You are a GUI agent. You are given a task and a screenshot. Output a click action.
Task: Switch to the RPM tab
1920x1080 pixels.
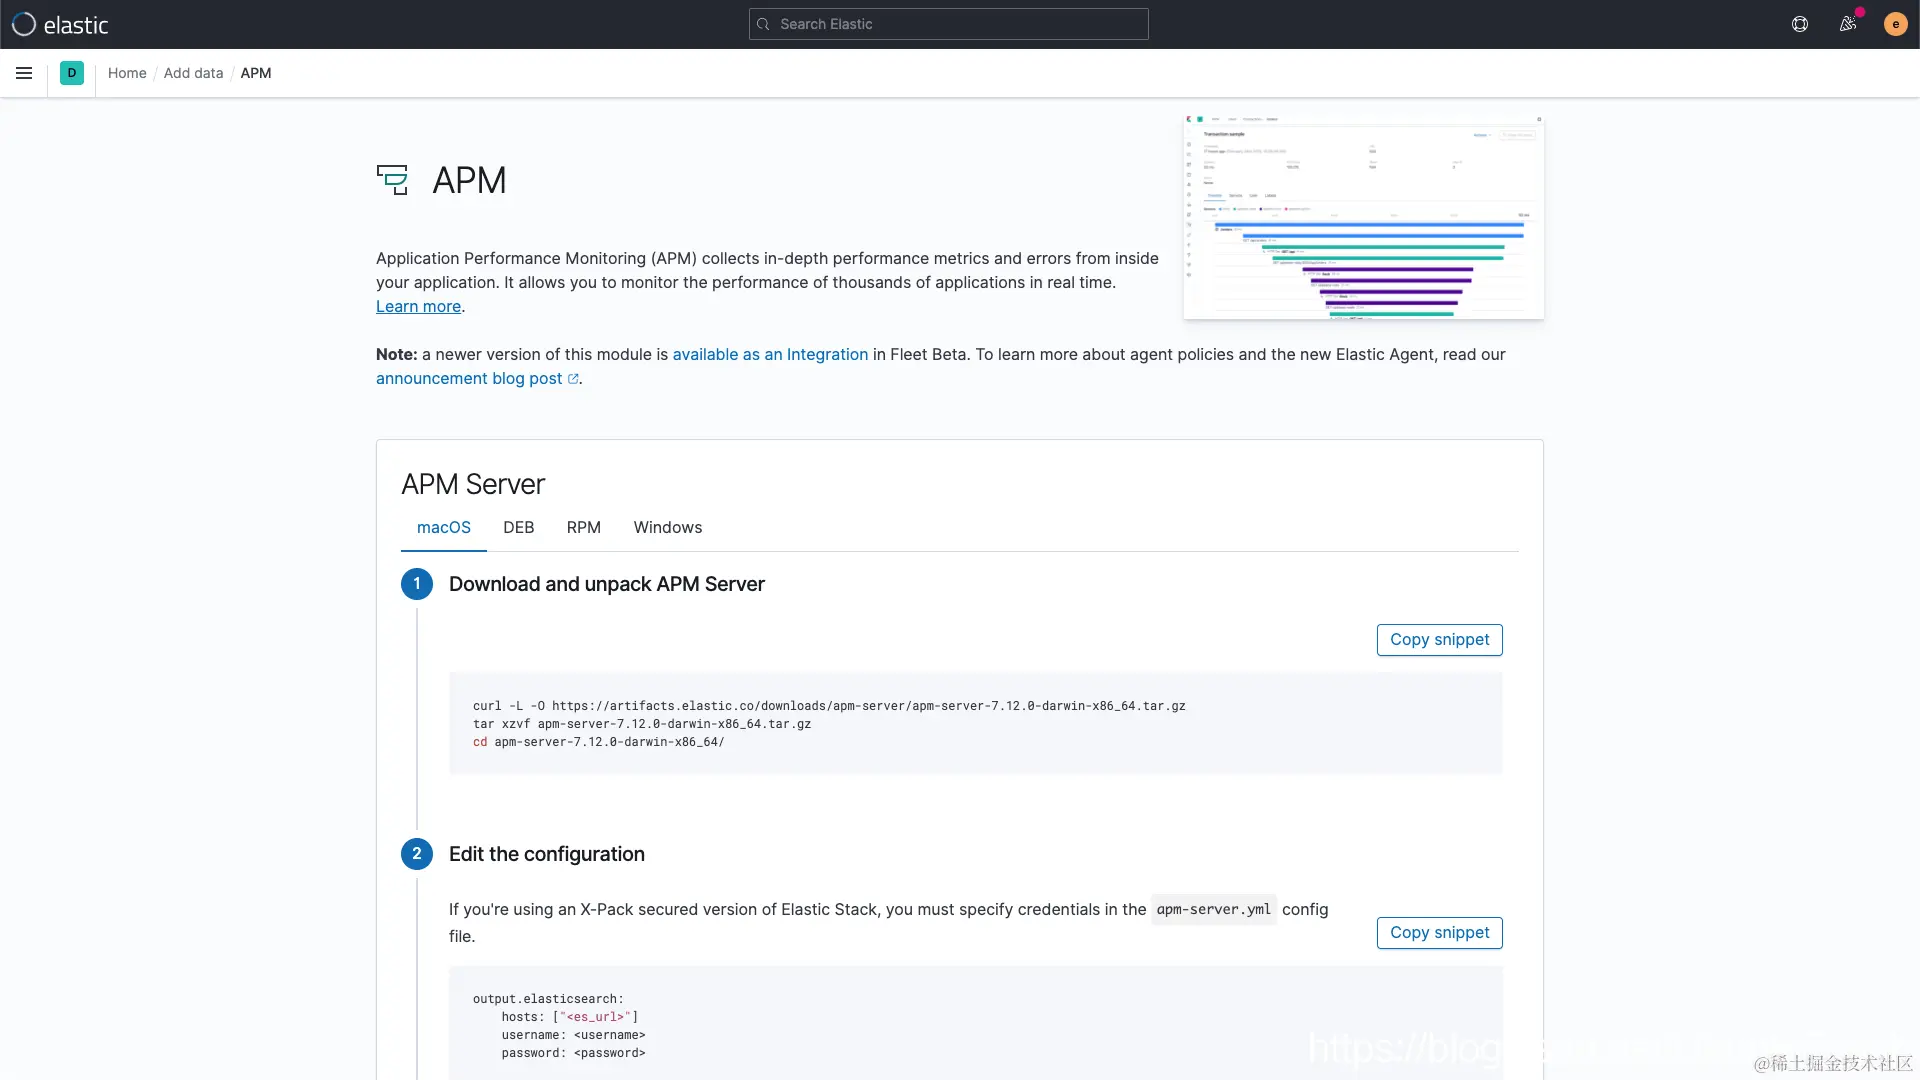(583, 528)
